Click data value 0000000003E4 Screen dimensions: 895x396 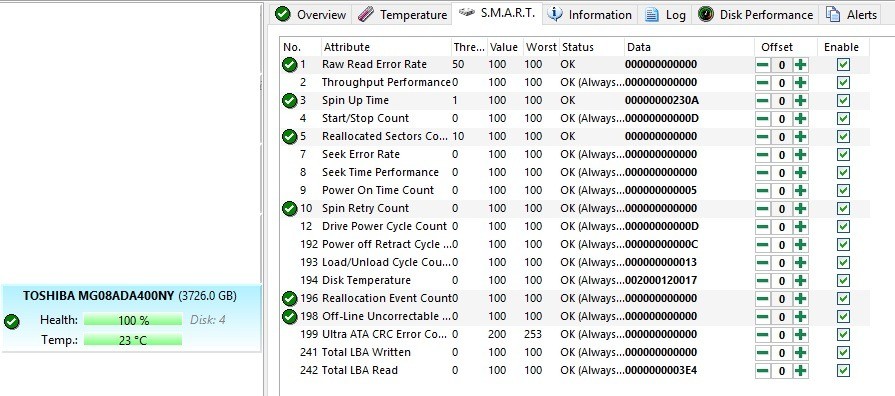pyautogui.click(x=661, y=370)
